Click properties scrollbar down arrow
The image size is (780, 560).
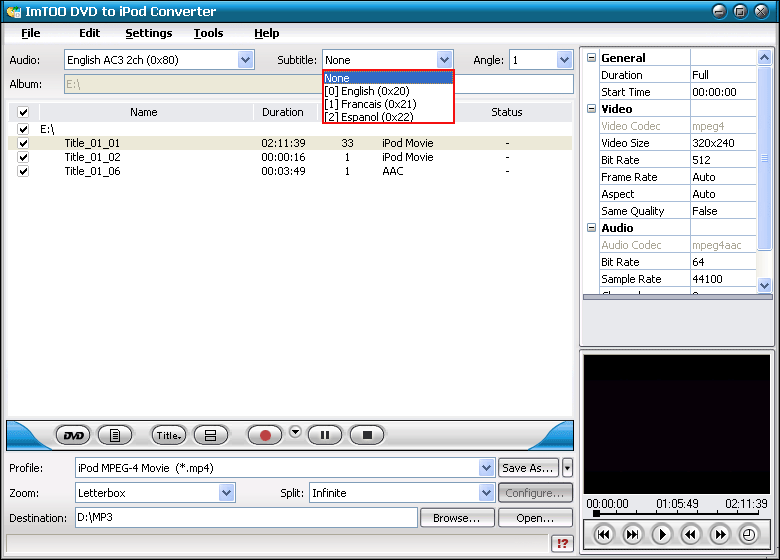pos(764,285)
